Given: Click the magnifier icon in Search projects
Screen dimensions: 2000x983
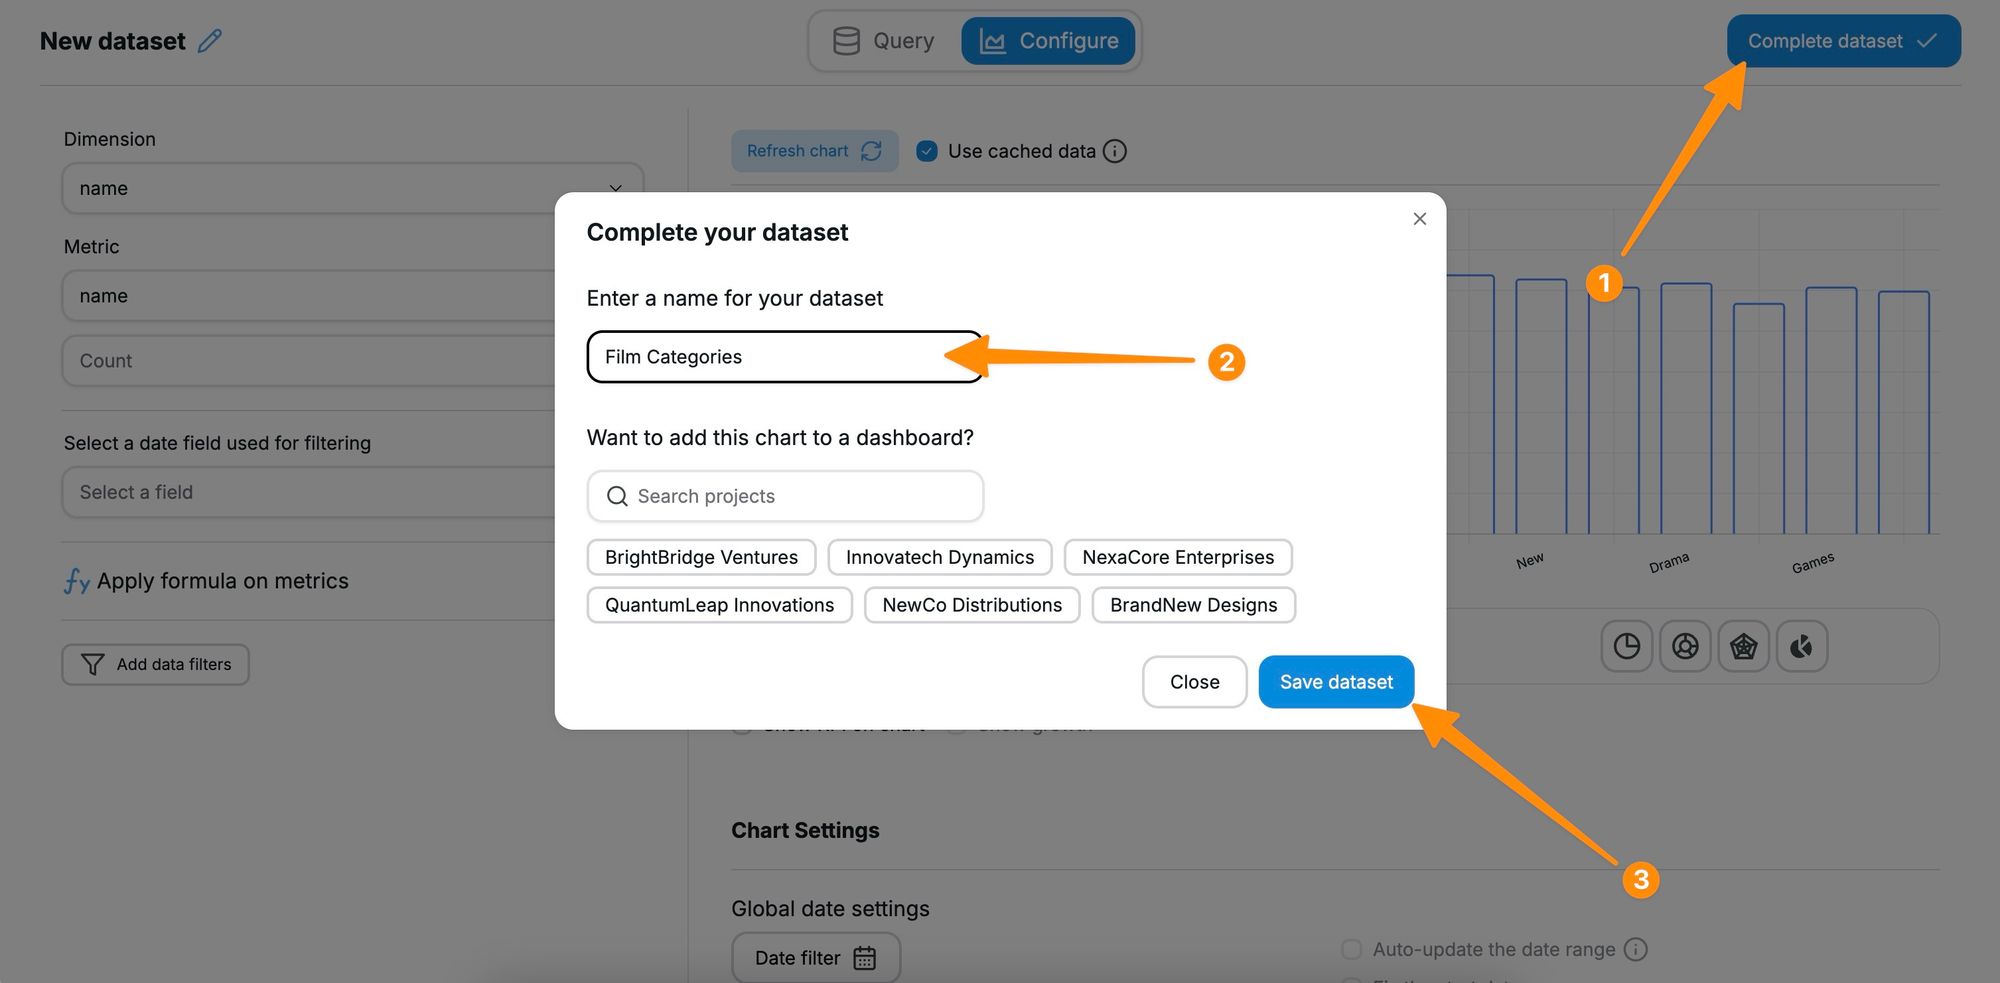Looking at the screenshot, I should coord(617,496).
